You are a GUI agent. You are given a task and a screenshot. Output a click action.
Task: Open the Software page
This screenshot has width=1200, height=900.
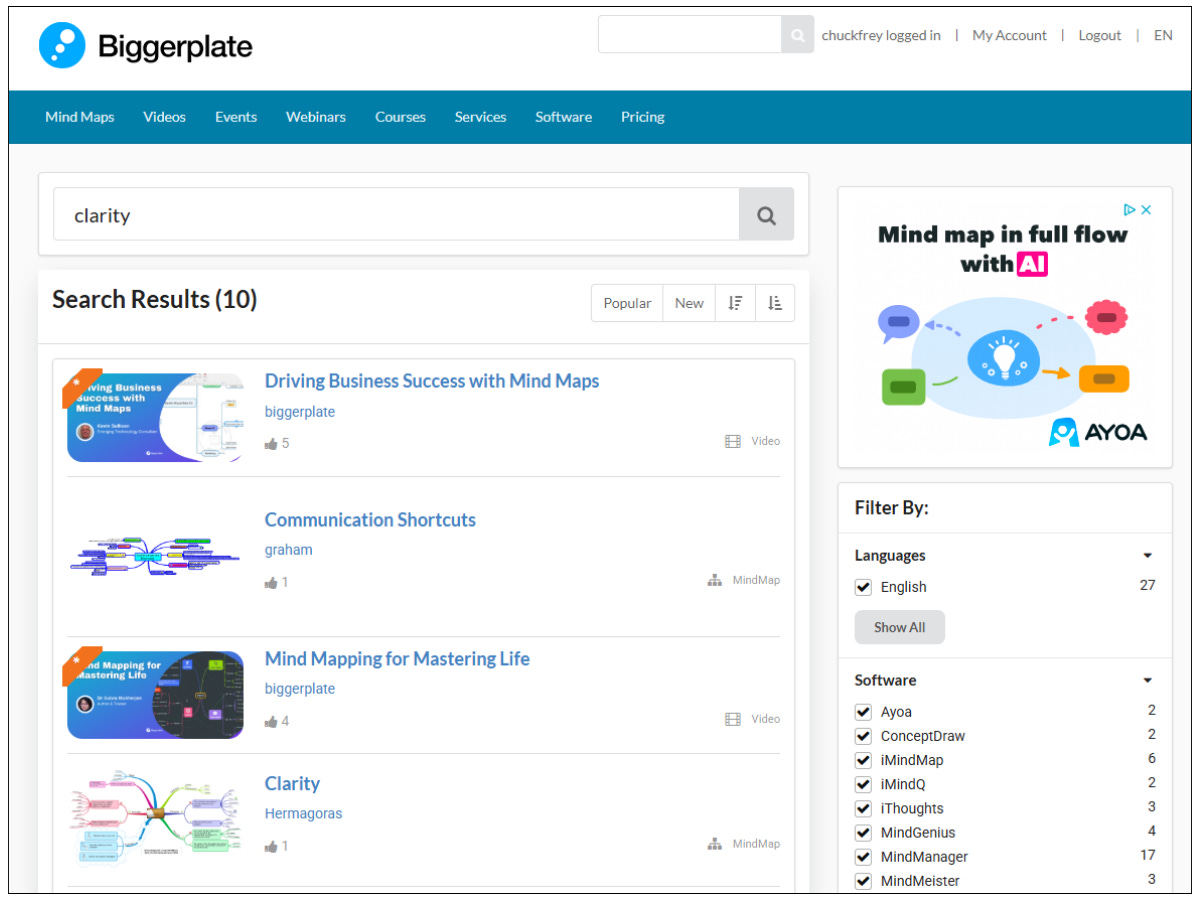coord(563,117)
